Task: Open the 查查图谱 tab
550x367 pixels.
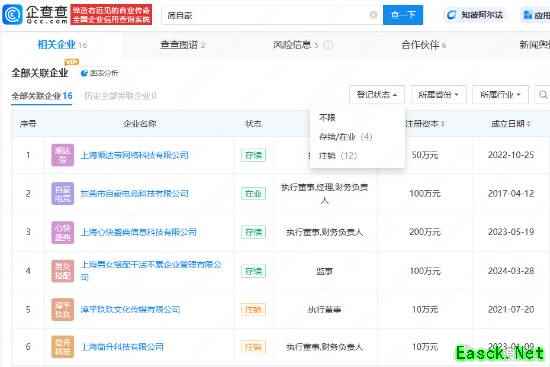Action: [x=182, y=45]
